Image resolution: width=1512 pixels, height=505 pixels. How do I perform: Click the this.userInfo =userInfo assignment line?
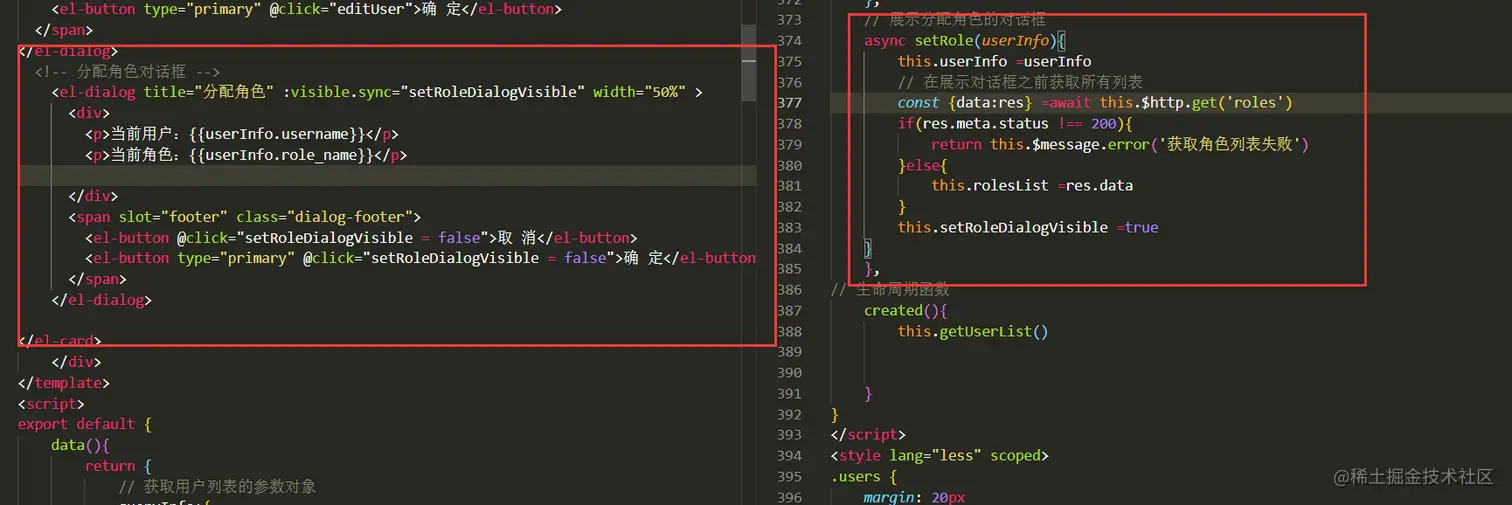pyautogui.click(x=994, y=62)
